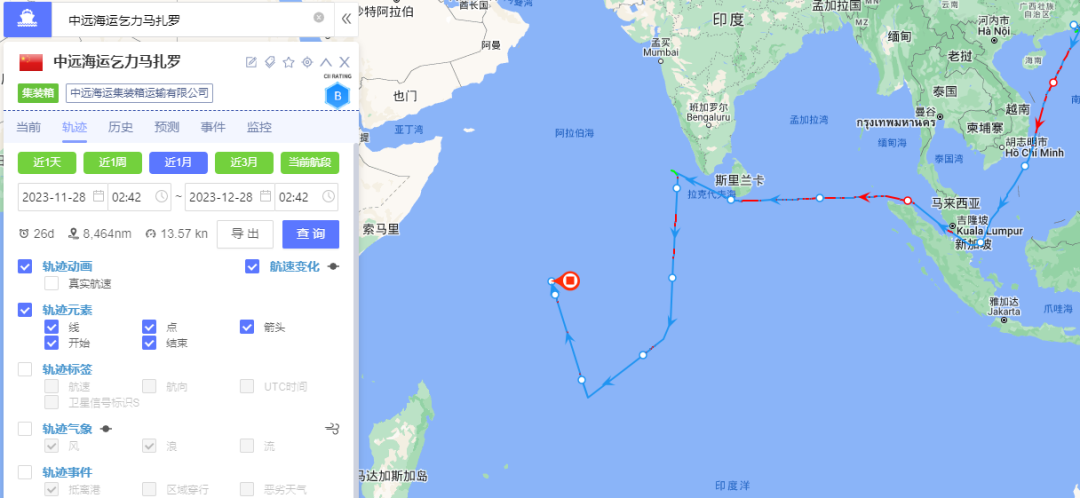This screenshot has width=1080, height=498.
Task: Click the ship icon beside search box
Action: tap(27, 19)
